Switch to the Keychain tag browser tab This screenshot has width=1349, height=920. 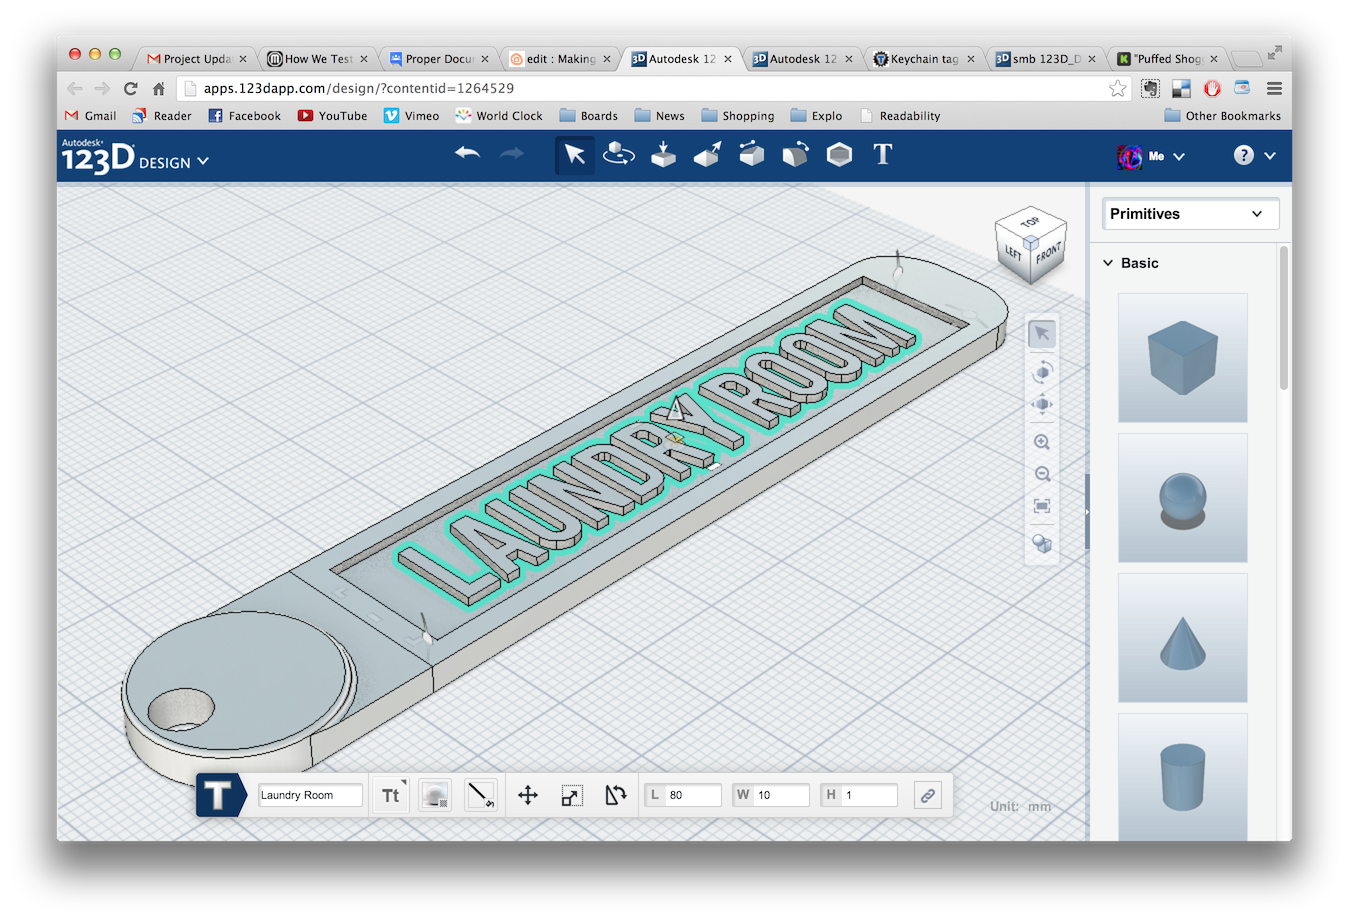pyautogui.click(x=922, y=58)
